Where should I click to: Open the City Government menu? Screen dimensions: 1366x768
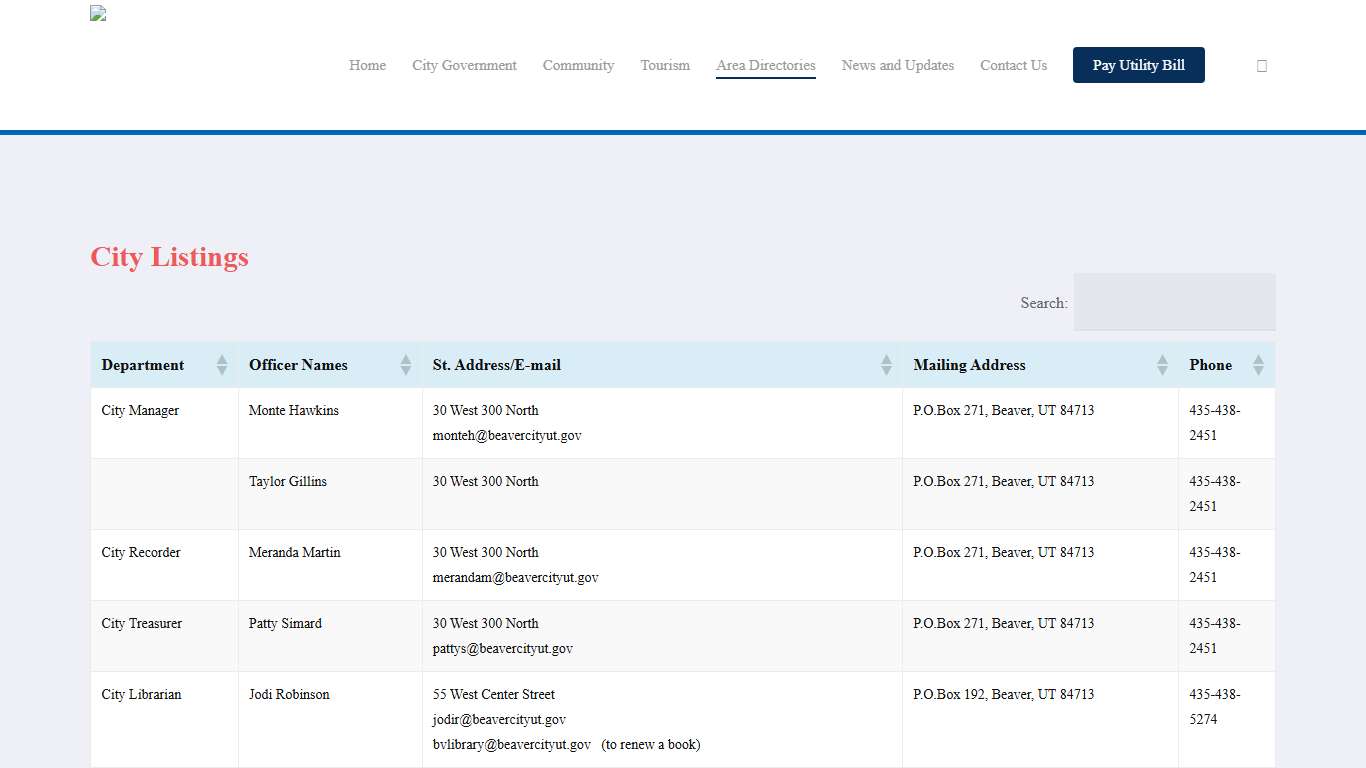(464, 66)
